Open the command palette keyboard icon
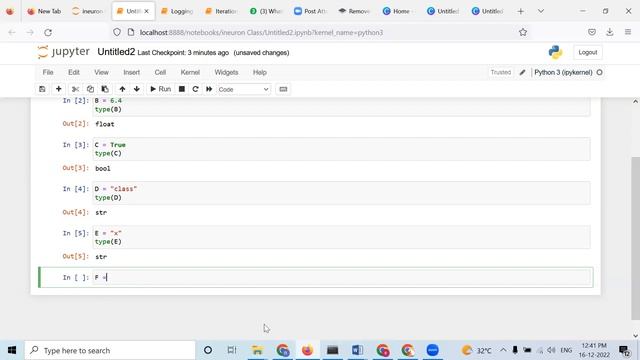Viewport: 640px width, 360px height. click(x=283, y=89)
